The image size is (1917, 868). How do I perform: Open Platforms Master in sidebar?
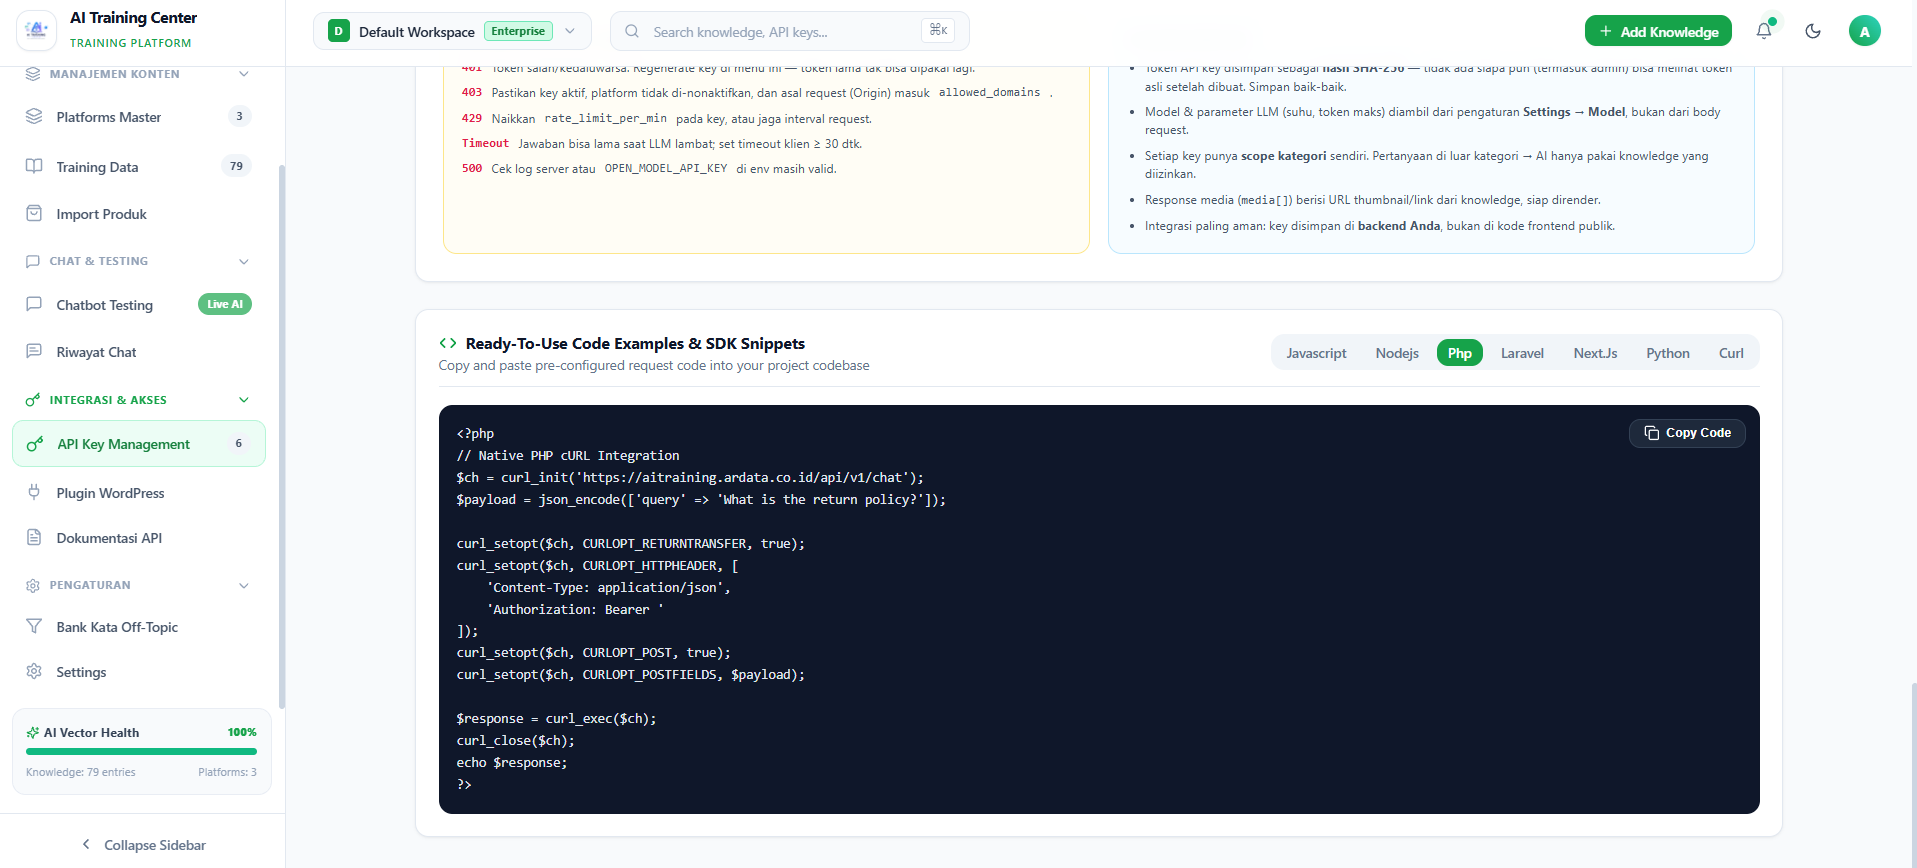139,117
